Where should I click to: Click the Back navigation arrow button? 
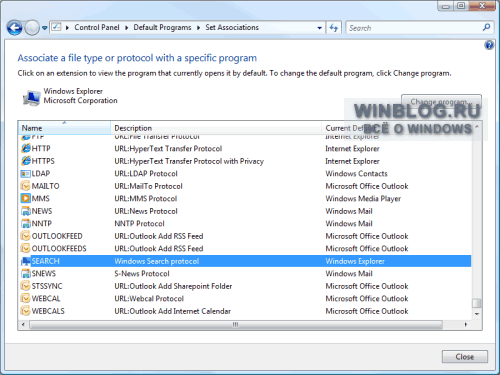(15, 28)
